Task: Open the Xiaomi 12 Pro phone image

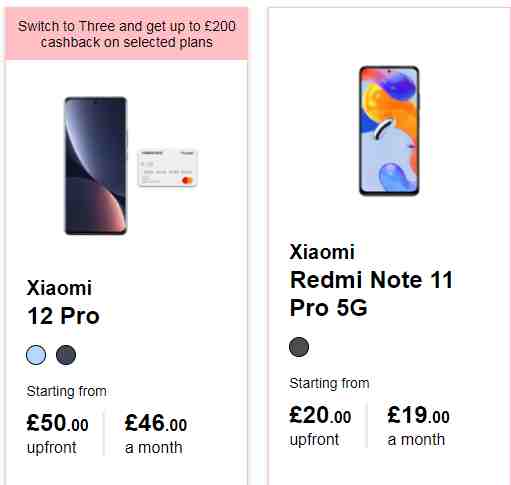Action: 96,166
